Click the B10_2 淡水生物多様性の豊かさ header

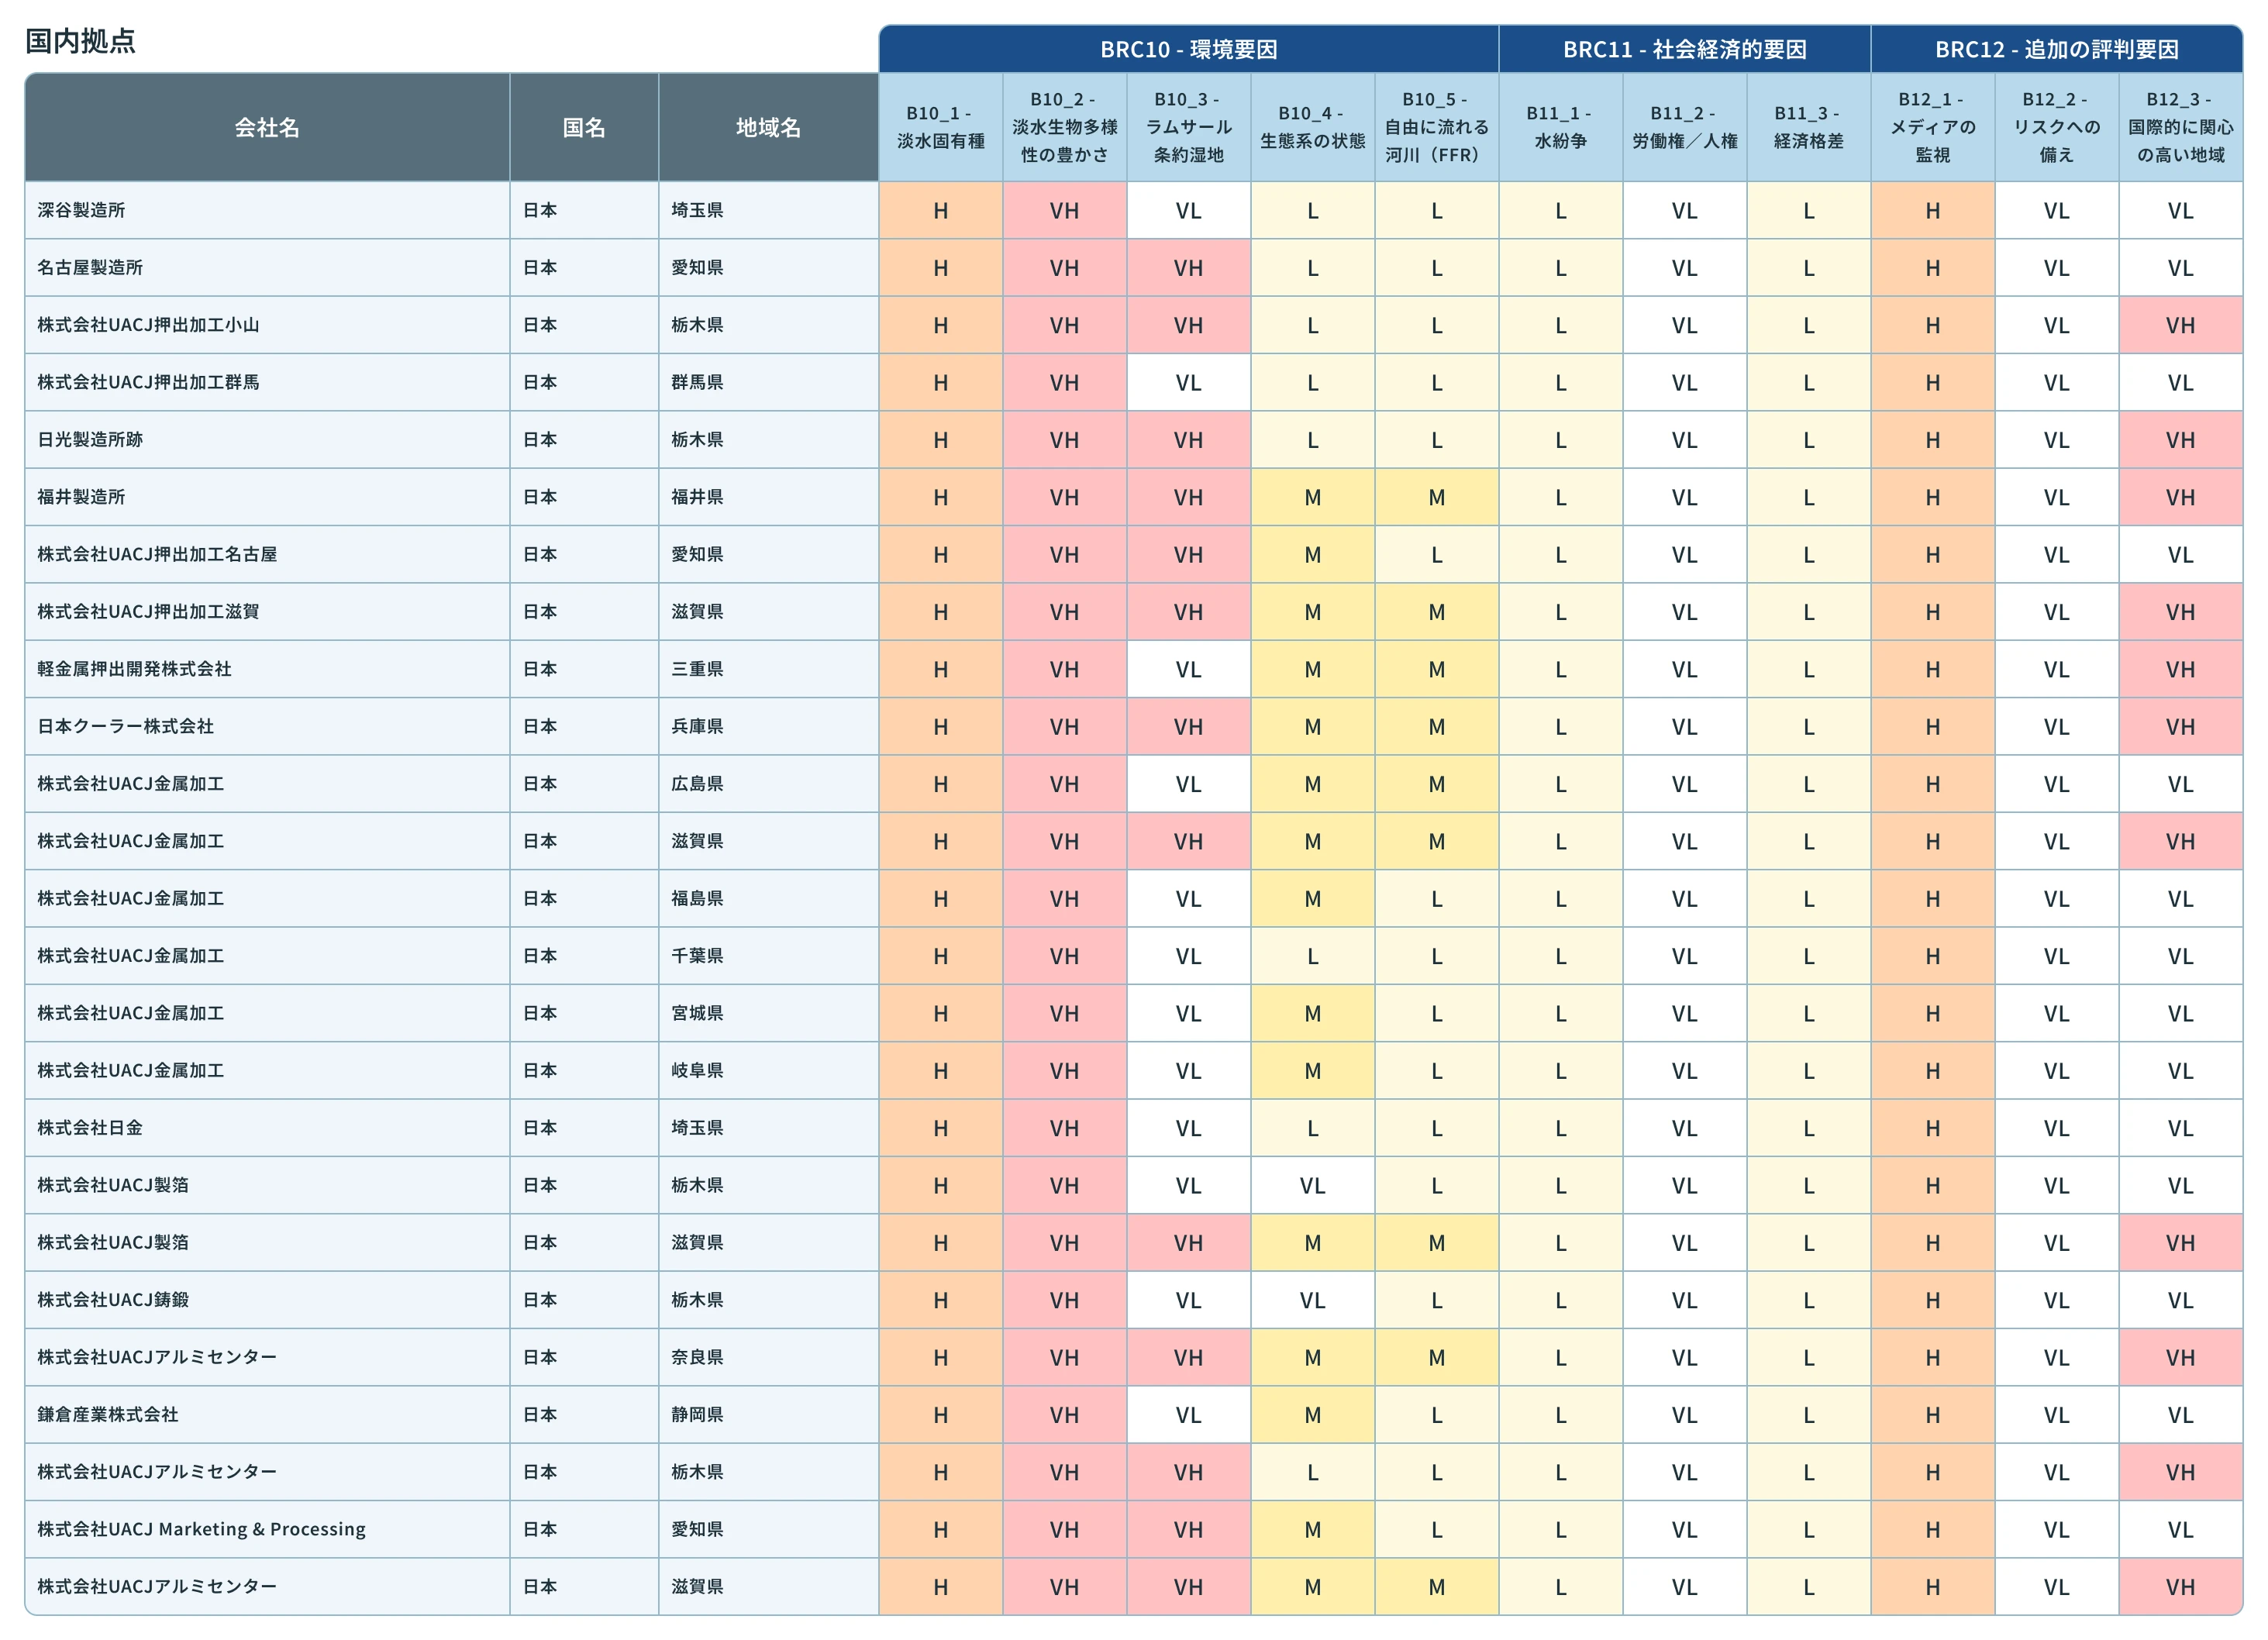(x=1065, y=127)
